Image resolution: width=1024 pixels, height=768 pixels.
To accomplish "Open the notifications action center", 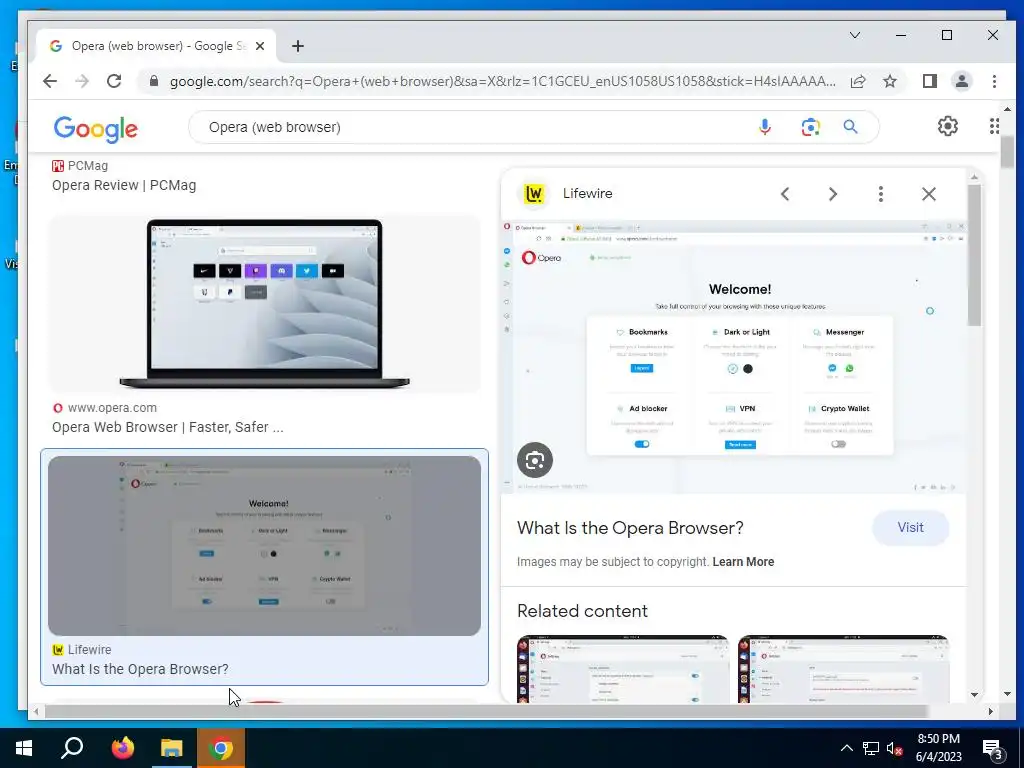I will tap(993, 749).
